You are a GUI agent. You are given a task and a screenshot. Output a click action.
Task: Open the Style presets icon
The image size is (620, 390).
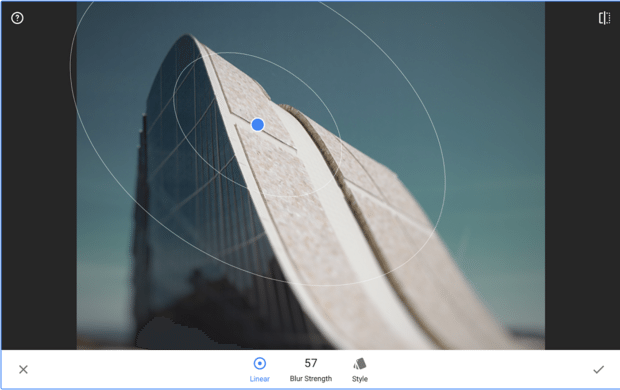click(x=360, y=363)
